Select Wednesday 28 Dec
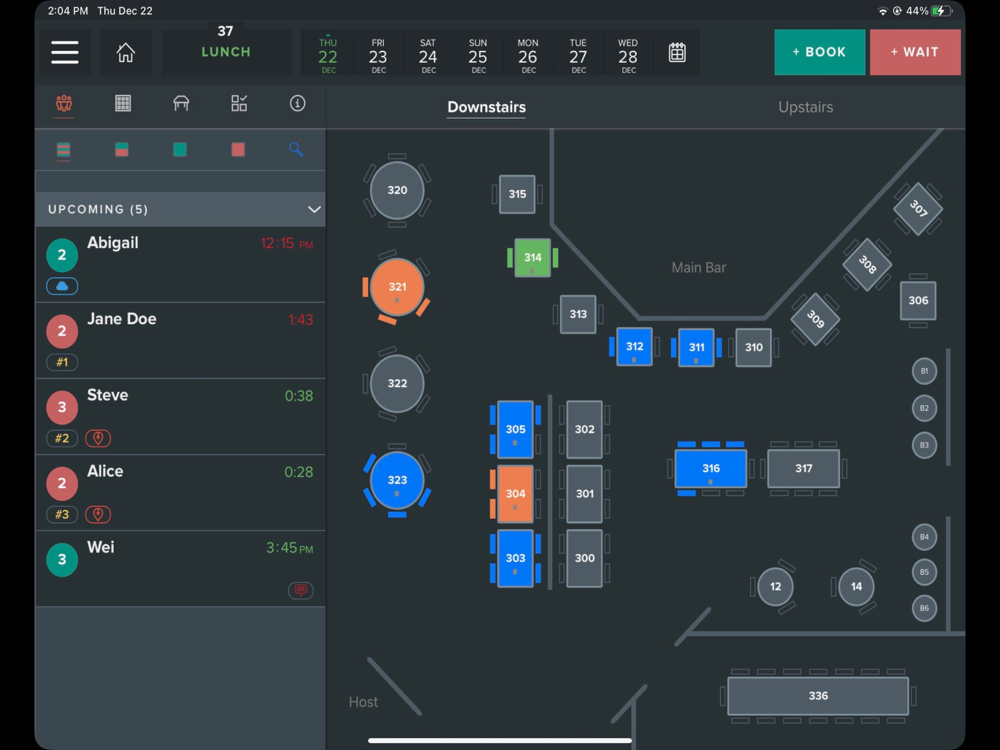Viewport: 1000px width, 750px height. (x=628, y=56)
